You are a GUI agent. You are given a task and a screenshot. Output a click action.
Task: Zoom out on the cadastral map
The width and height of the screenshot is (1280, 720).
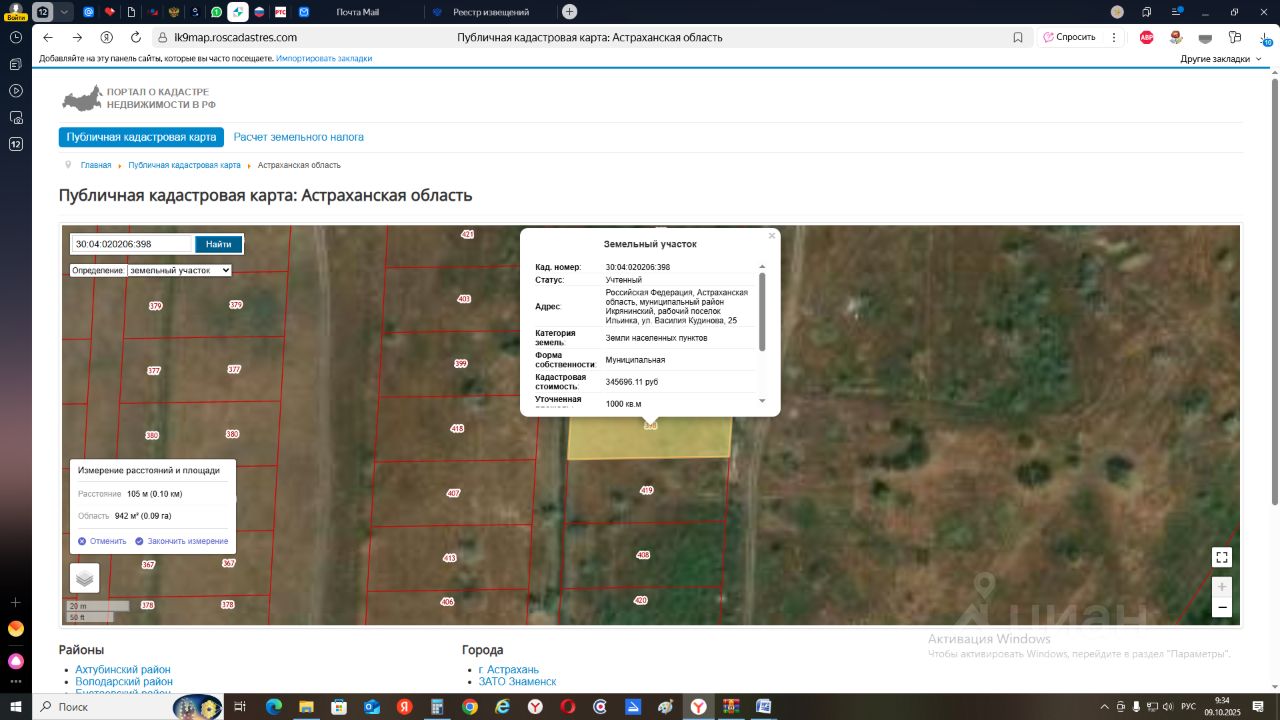point(1221,607)
